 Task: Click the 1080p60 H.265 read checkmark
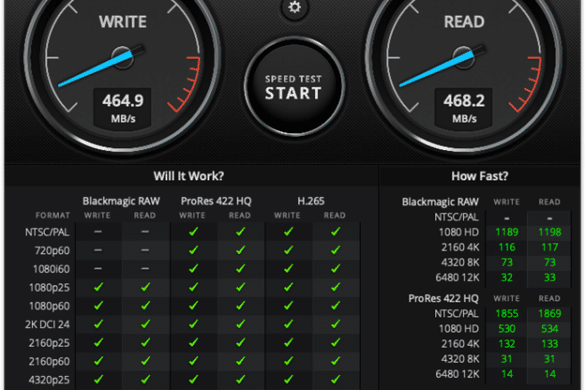[335, 306]
